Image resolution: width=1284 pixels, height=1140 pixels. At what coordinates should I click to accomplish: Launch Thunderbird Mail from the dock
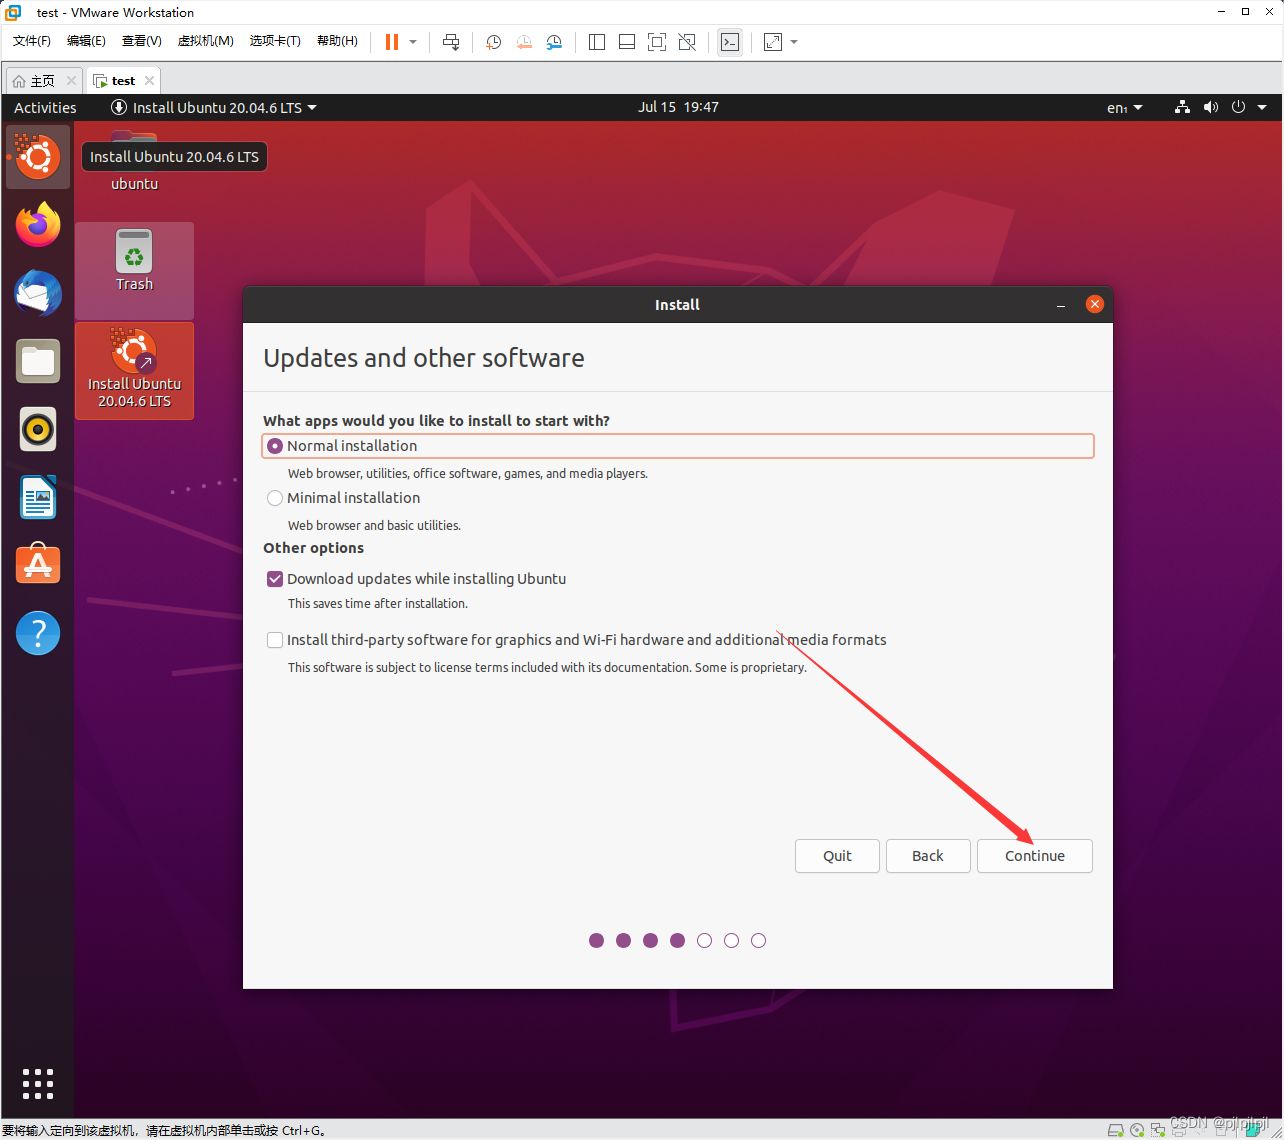pos(38,293)
